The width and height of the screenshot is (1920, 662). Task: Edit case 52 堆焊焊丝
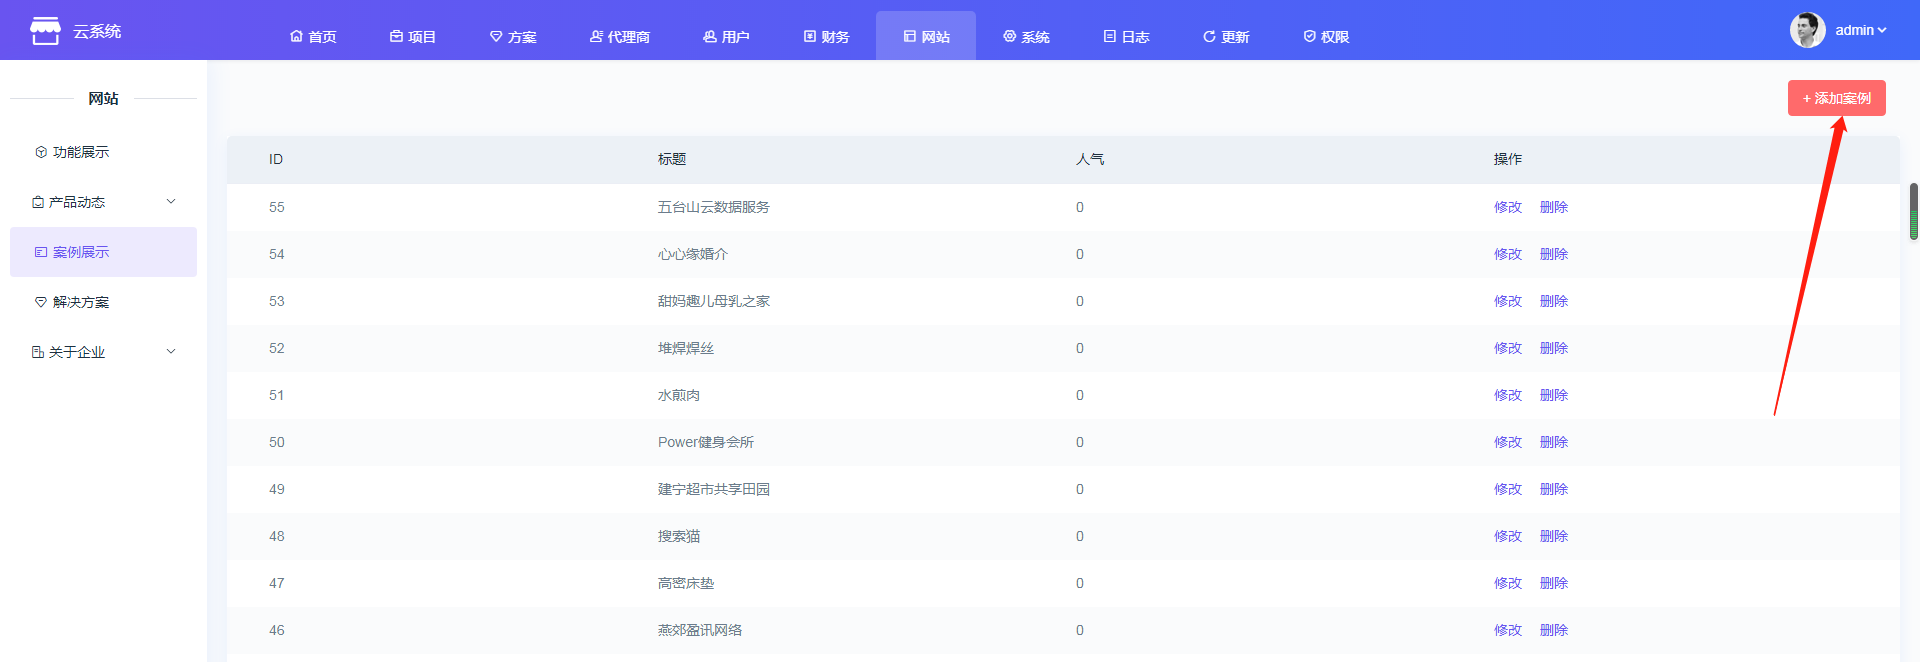(x=1508, y=348)
